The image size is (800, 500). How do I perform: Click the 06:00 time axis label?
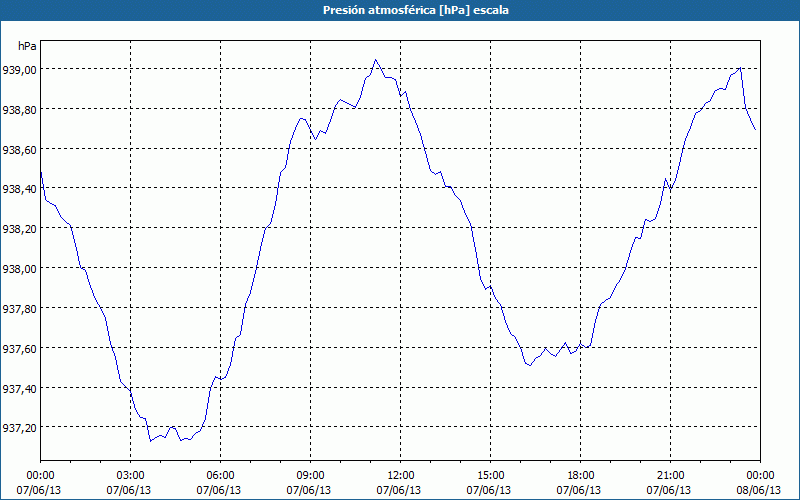220,476
